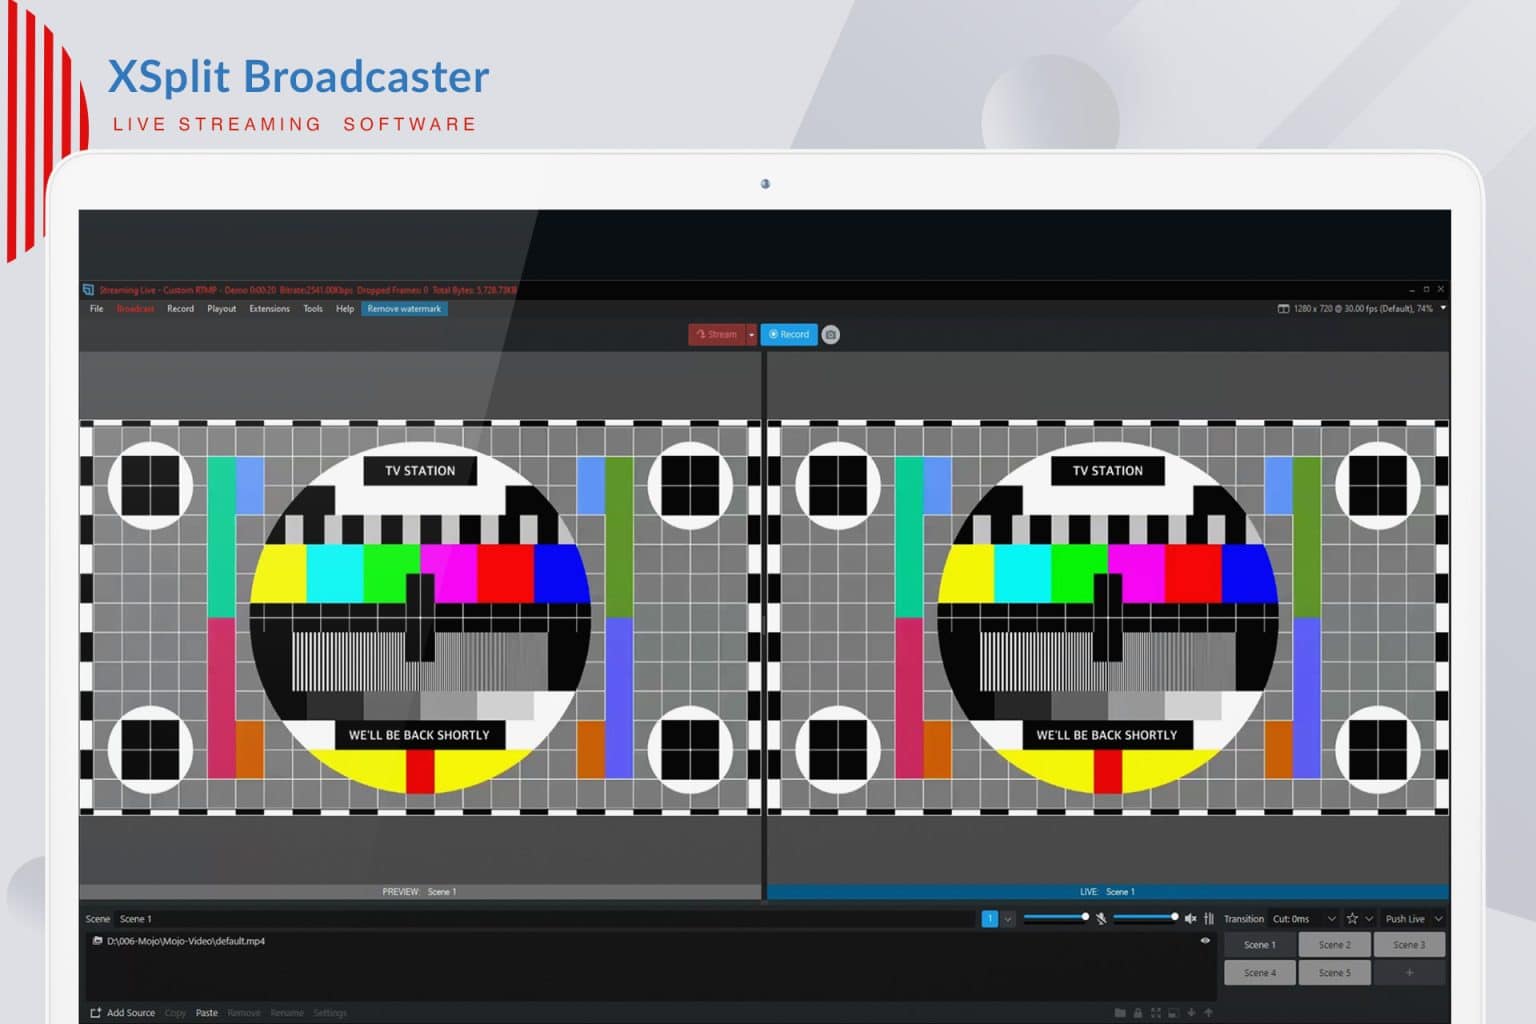
Task: Switch to Scene 3
Action: click(1411, 944)
